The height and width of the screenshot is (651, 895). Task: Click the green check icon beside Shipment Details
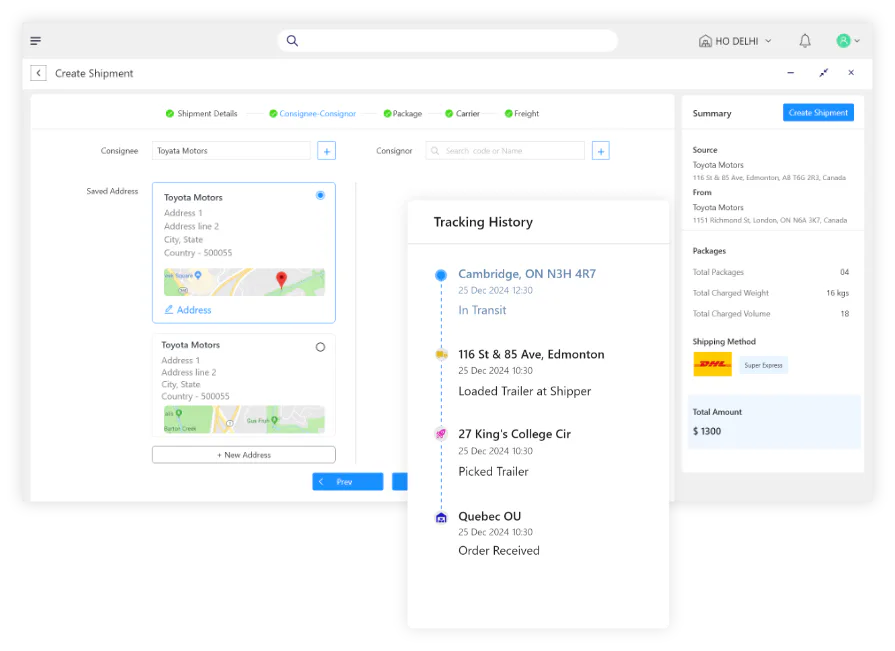pyautogui.click(x=170, y=114)
